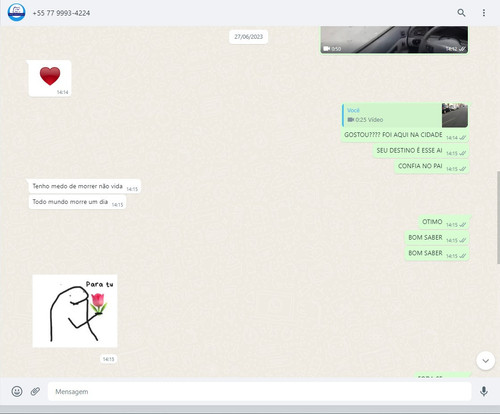Jump to latest messages with the down chevron
500x414 pixels.
coord(485,361)
